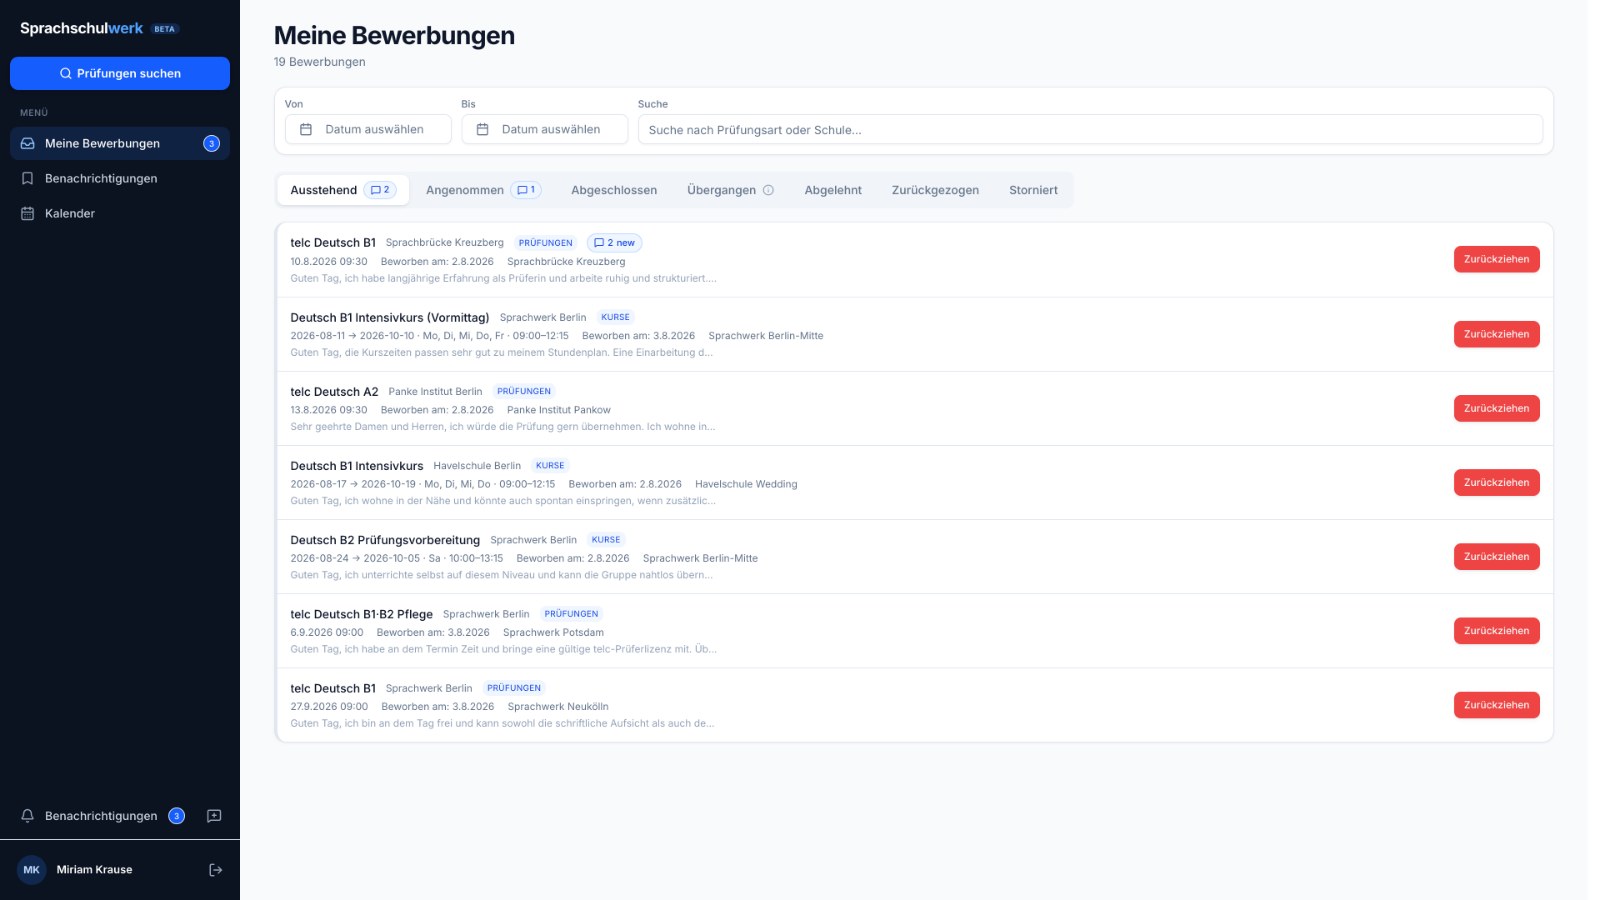This screenshot has height=900, width=1600.
Task: Click the message badge on Ausstehend tab
Action: coord(380,190)
